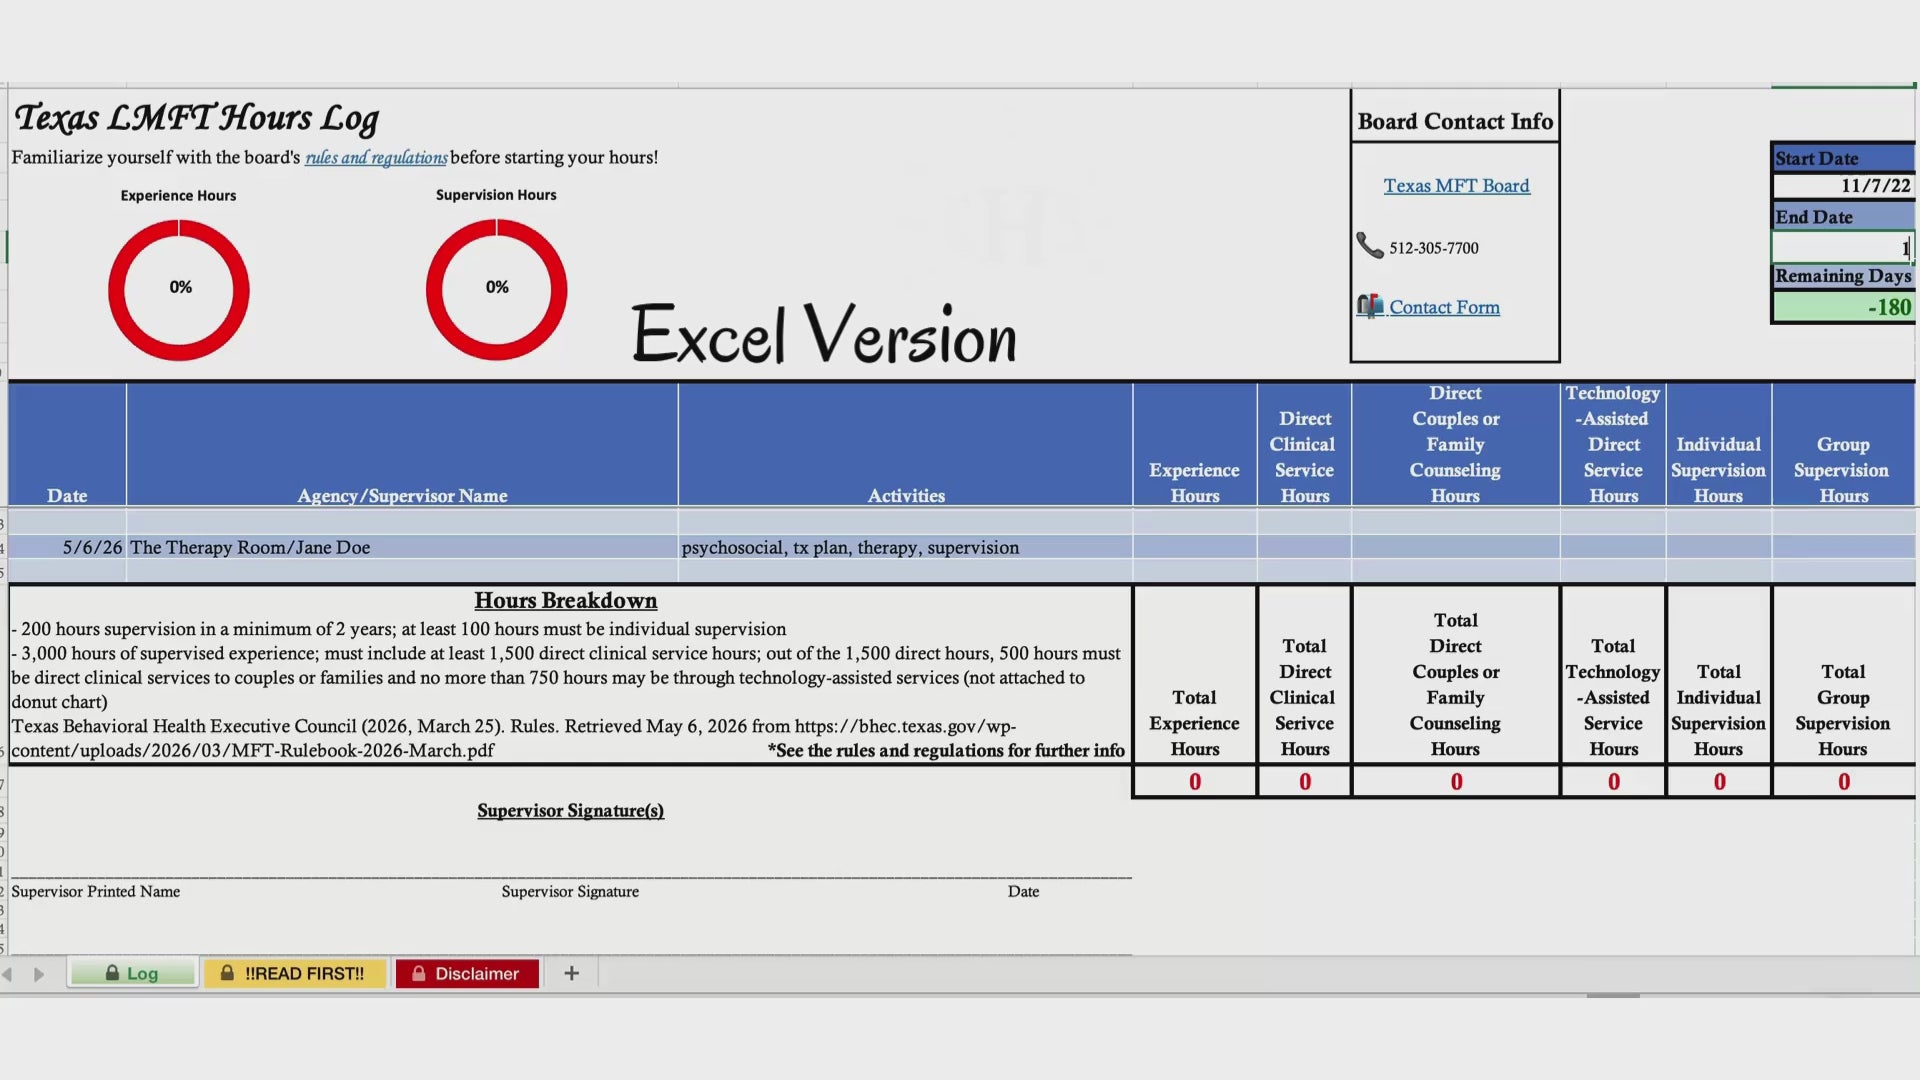Click the Direct Clinical Service Hours header
Viewport: 1920px width, 1080px height.
click(1304, 445)
